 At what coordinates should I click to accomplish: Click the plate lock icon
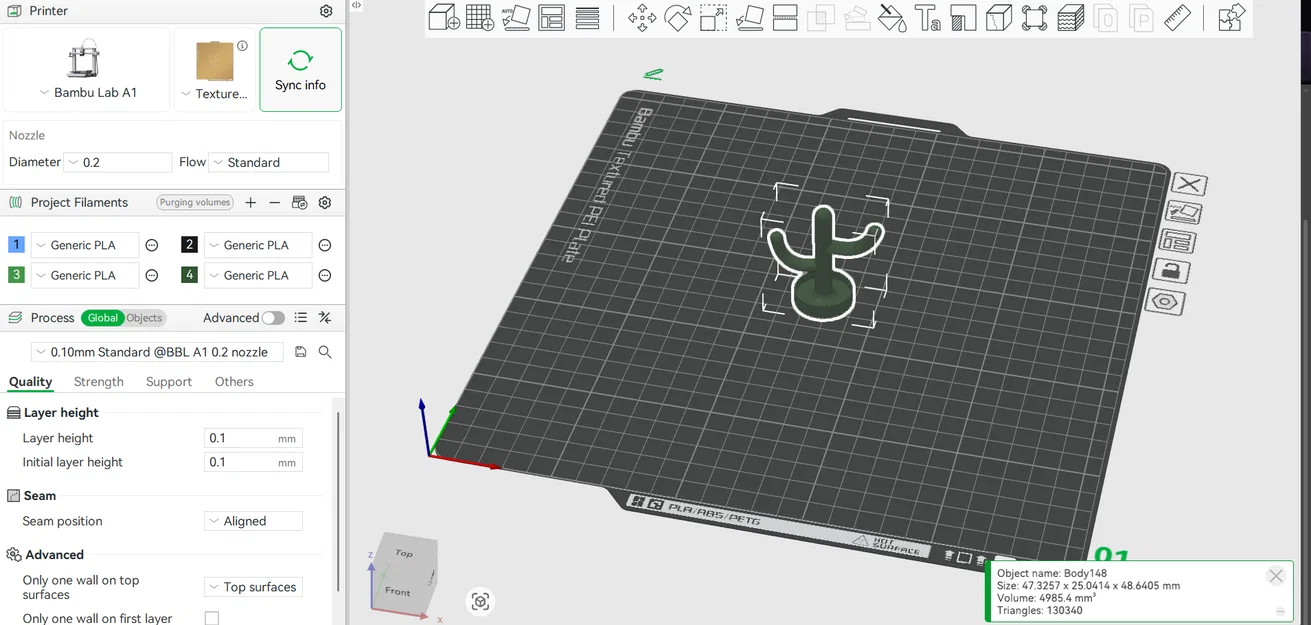point(1172,270)
